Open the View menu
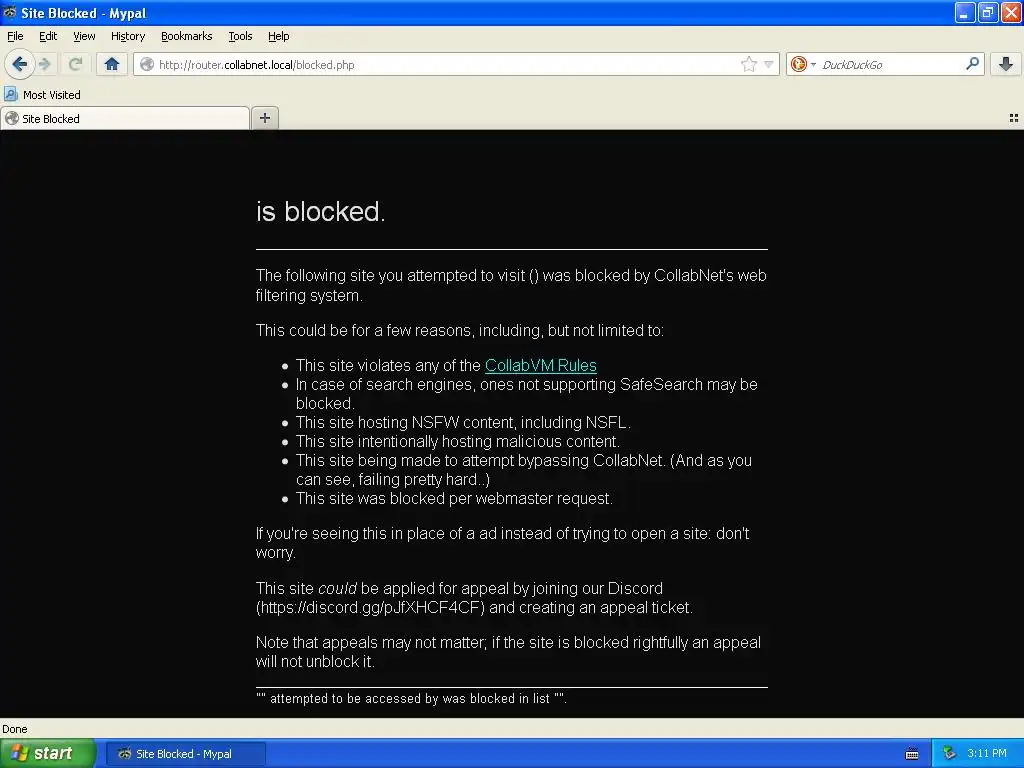The width and height of the screenshot is (1024, 768). point(84,36)
